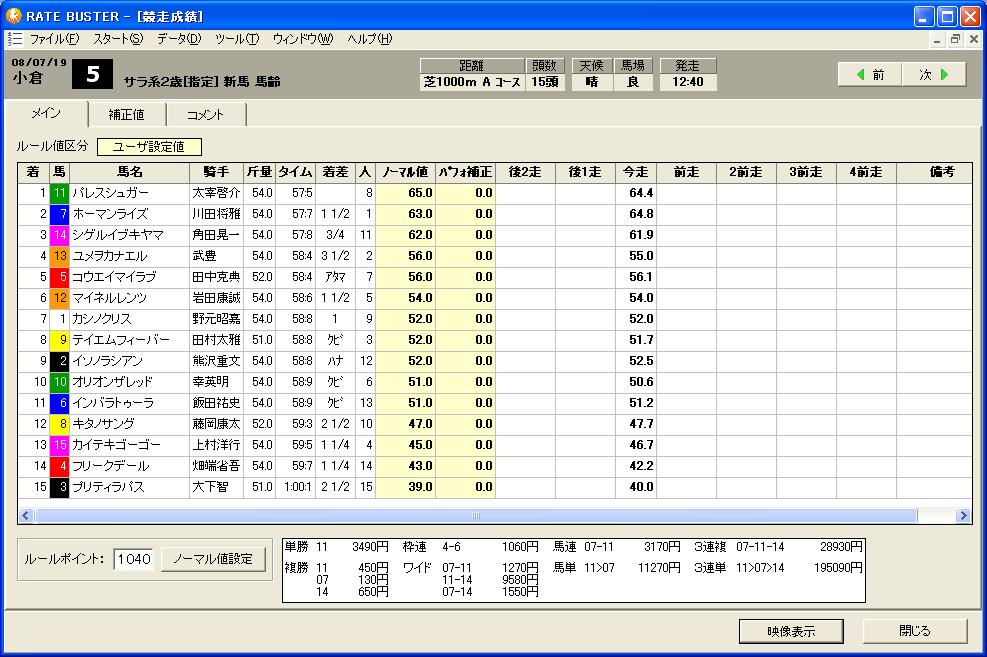Click the 映像表示 button

(x=791, y=631)
